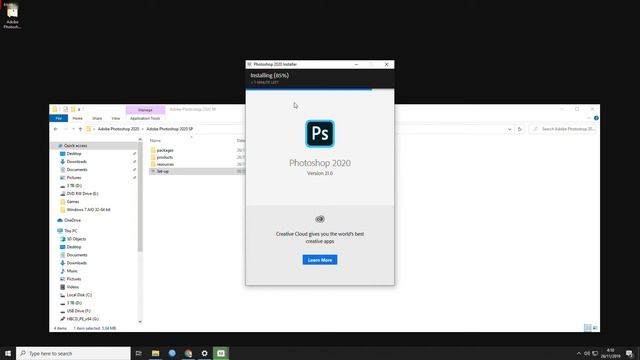Click the taskbar search box
The height and width of the screenshot is (360, 640).
pyautogui.click(x=73, y=353)
